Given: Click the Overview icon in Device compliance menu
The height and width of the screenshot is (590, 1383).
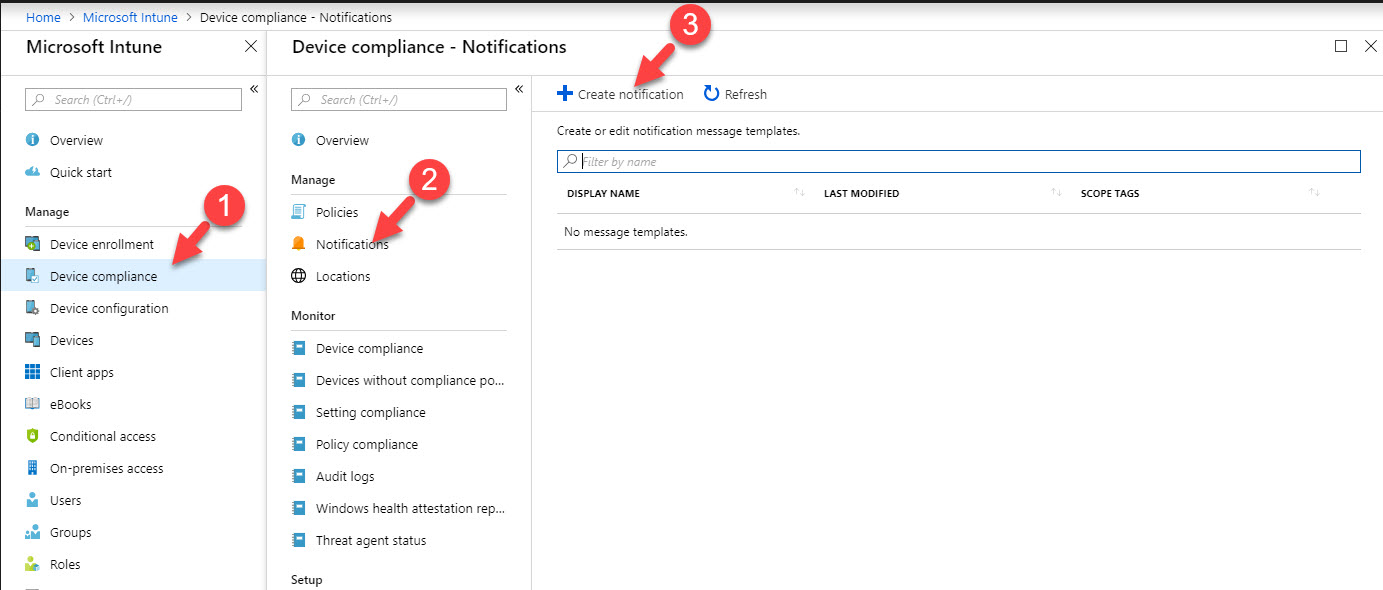Looking at the screenshot, I should point(298,140).
